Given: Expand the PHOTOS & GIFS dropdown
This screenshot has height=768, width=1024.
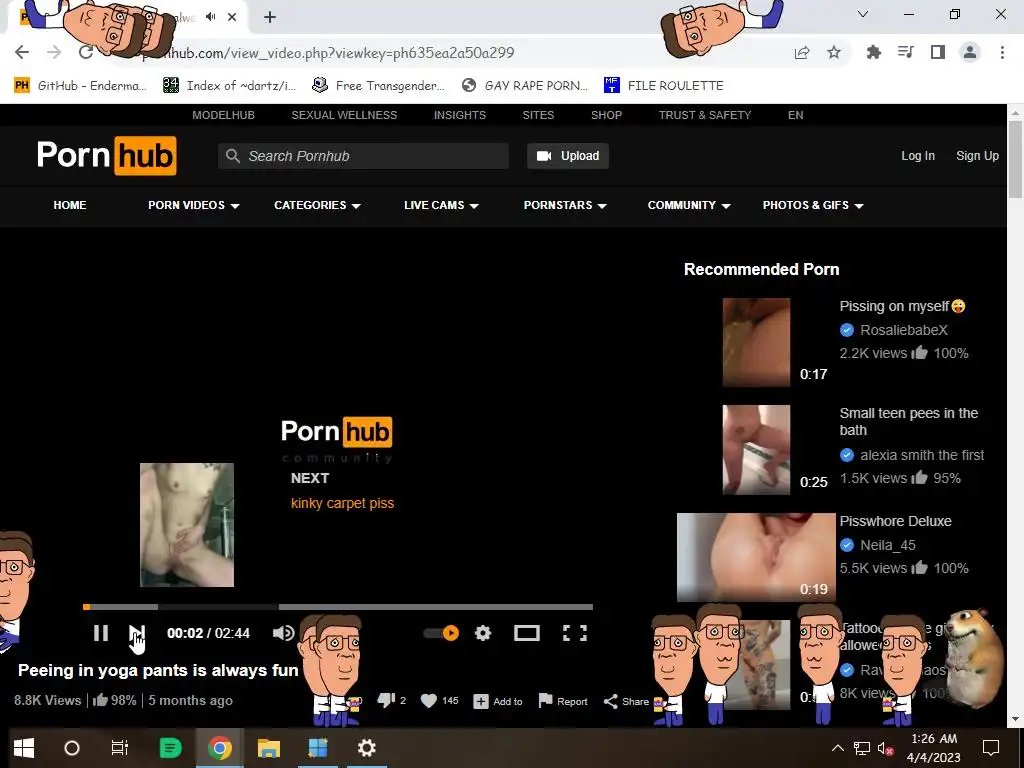Looking at the screenshot, I should coord(813,205).
